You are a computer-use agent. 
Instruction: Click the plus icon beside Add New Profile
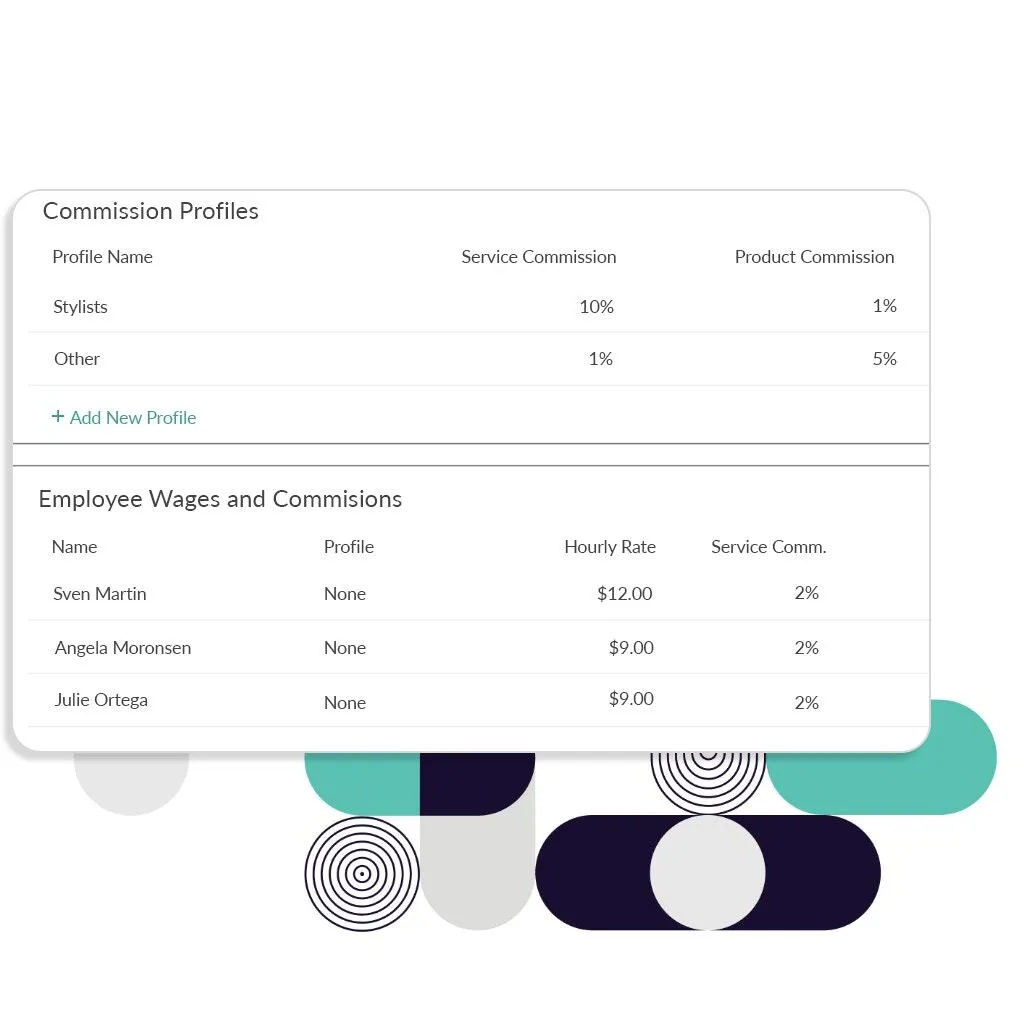[x=58, y=417]
